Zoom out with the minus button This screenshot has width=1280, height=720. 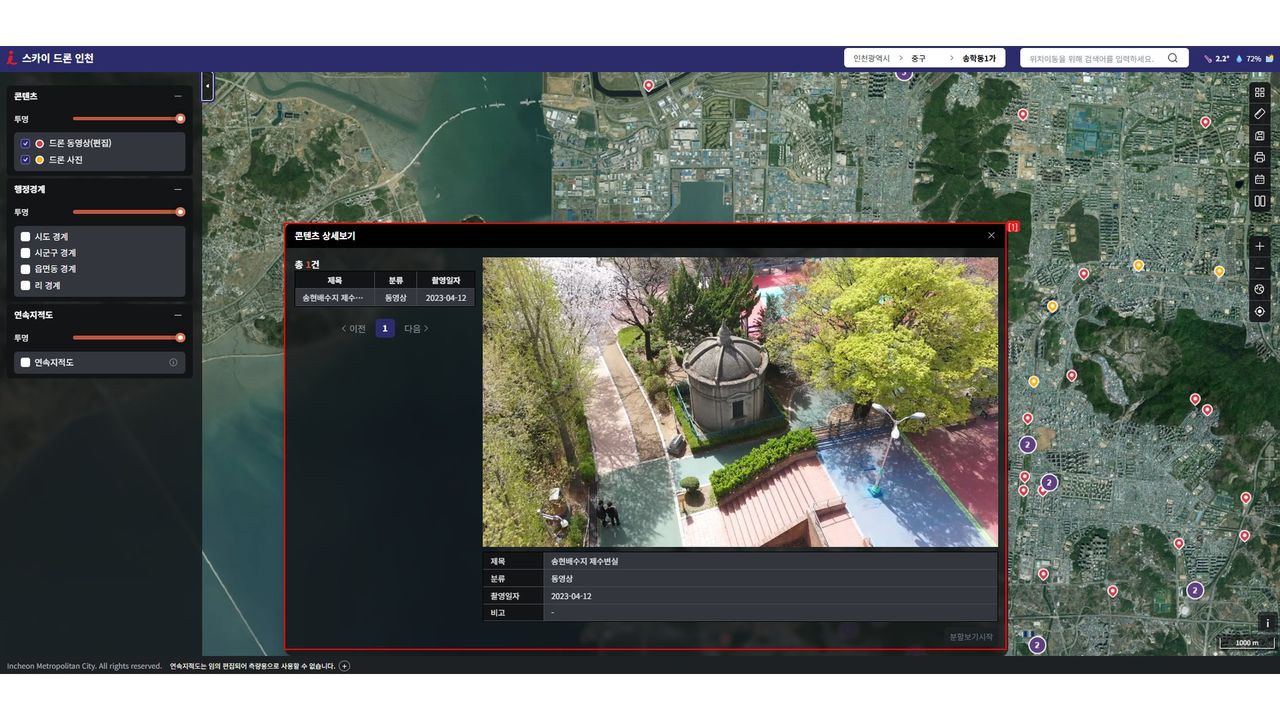pyautogui.click(x=1259, y=268)
